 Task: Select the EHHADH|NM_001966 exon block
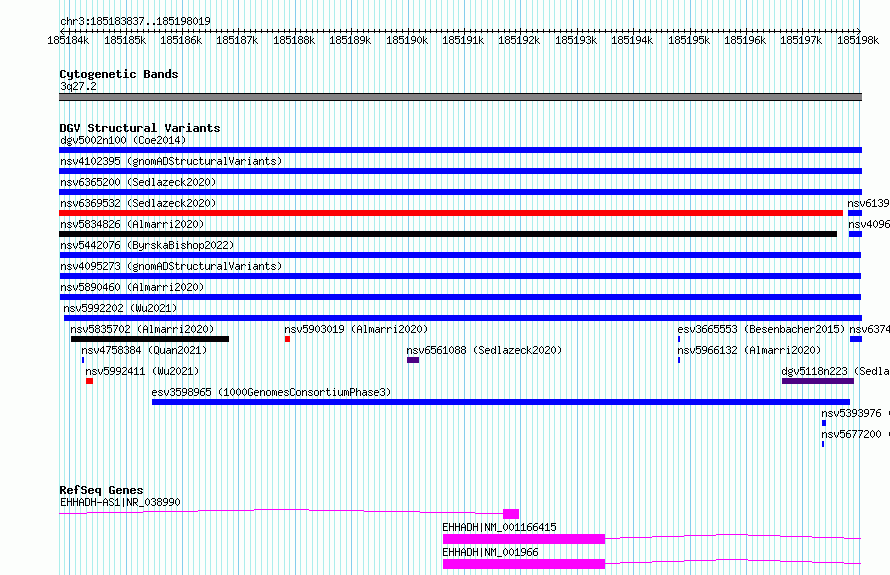pos(524,564)
